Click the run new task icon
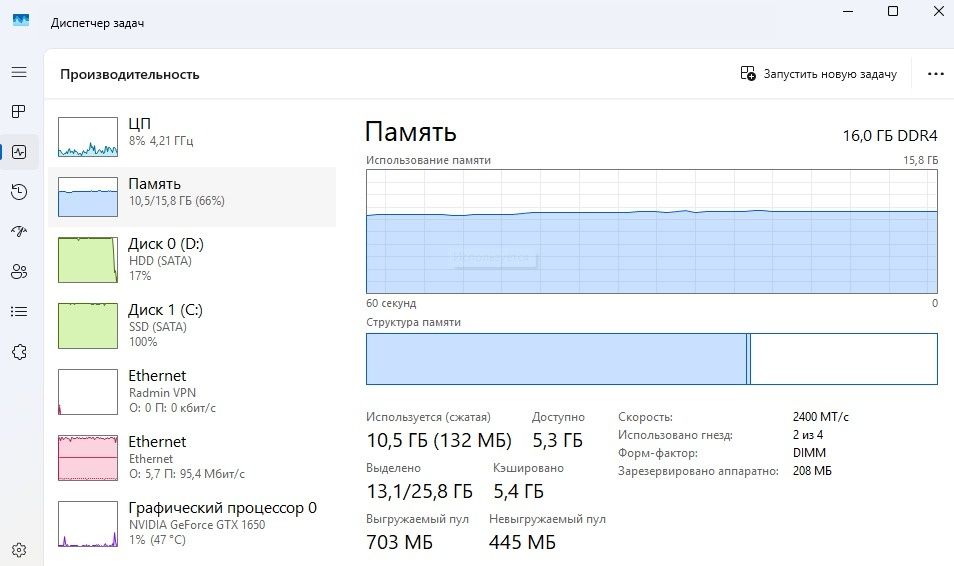The height and width of the screenshot is (566, 954). [x=748, y=74]
